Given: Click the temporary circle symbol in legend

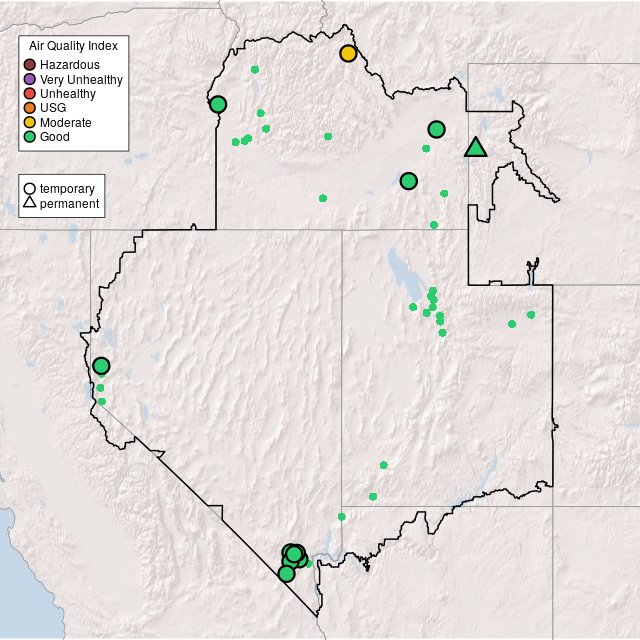Looking at the screenshot, I should tap(30, 188).
